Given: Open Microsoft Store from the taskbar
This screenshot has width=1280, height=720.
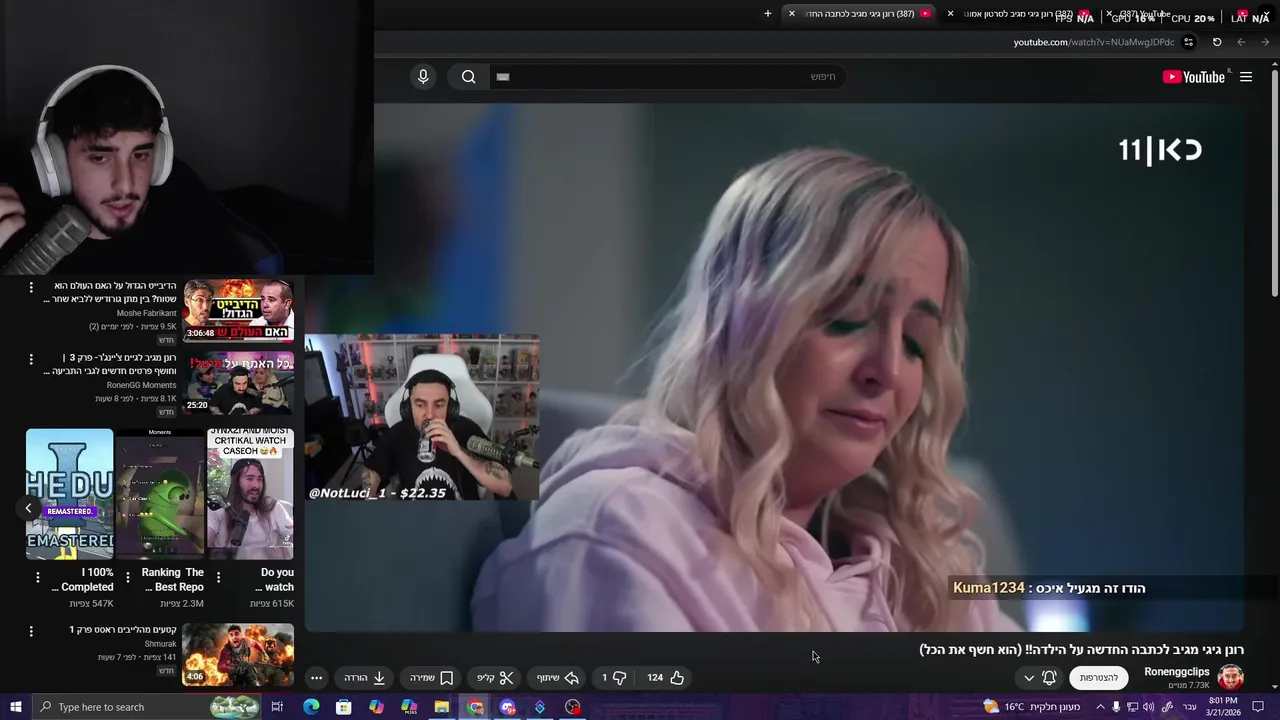Looking at the screenshot, I should 343,707.
